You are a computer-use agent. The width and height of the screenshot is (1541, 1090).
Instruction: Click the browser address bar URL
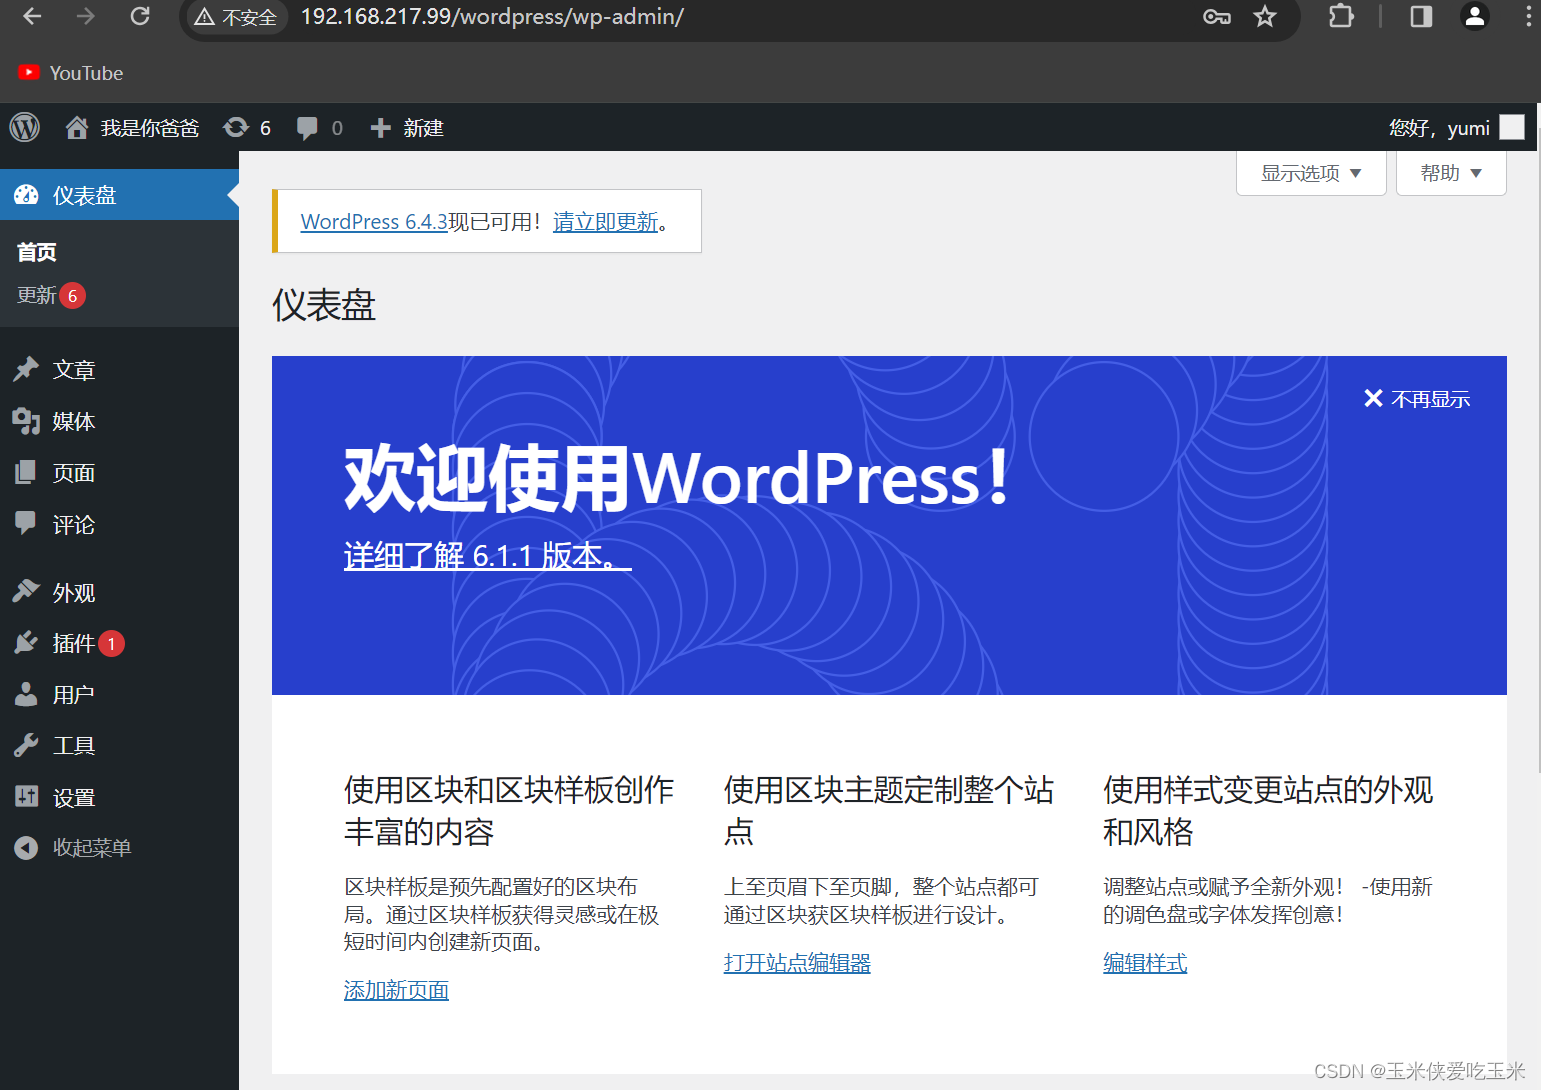coord(492,16)
